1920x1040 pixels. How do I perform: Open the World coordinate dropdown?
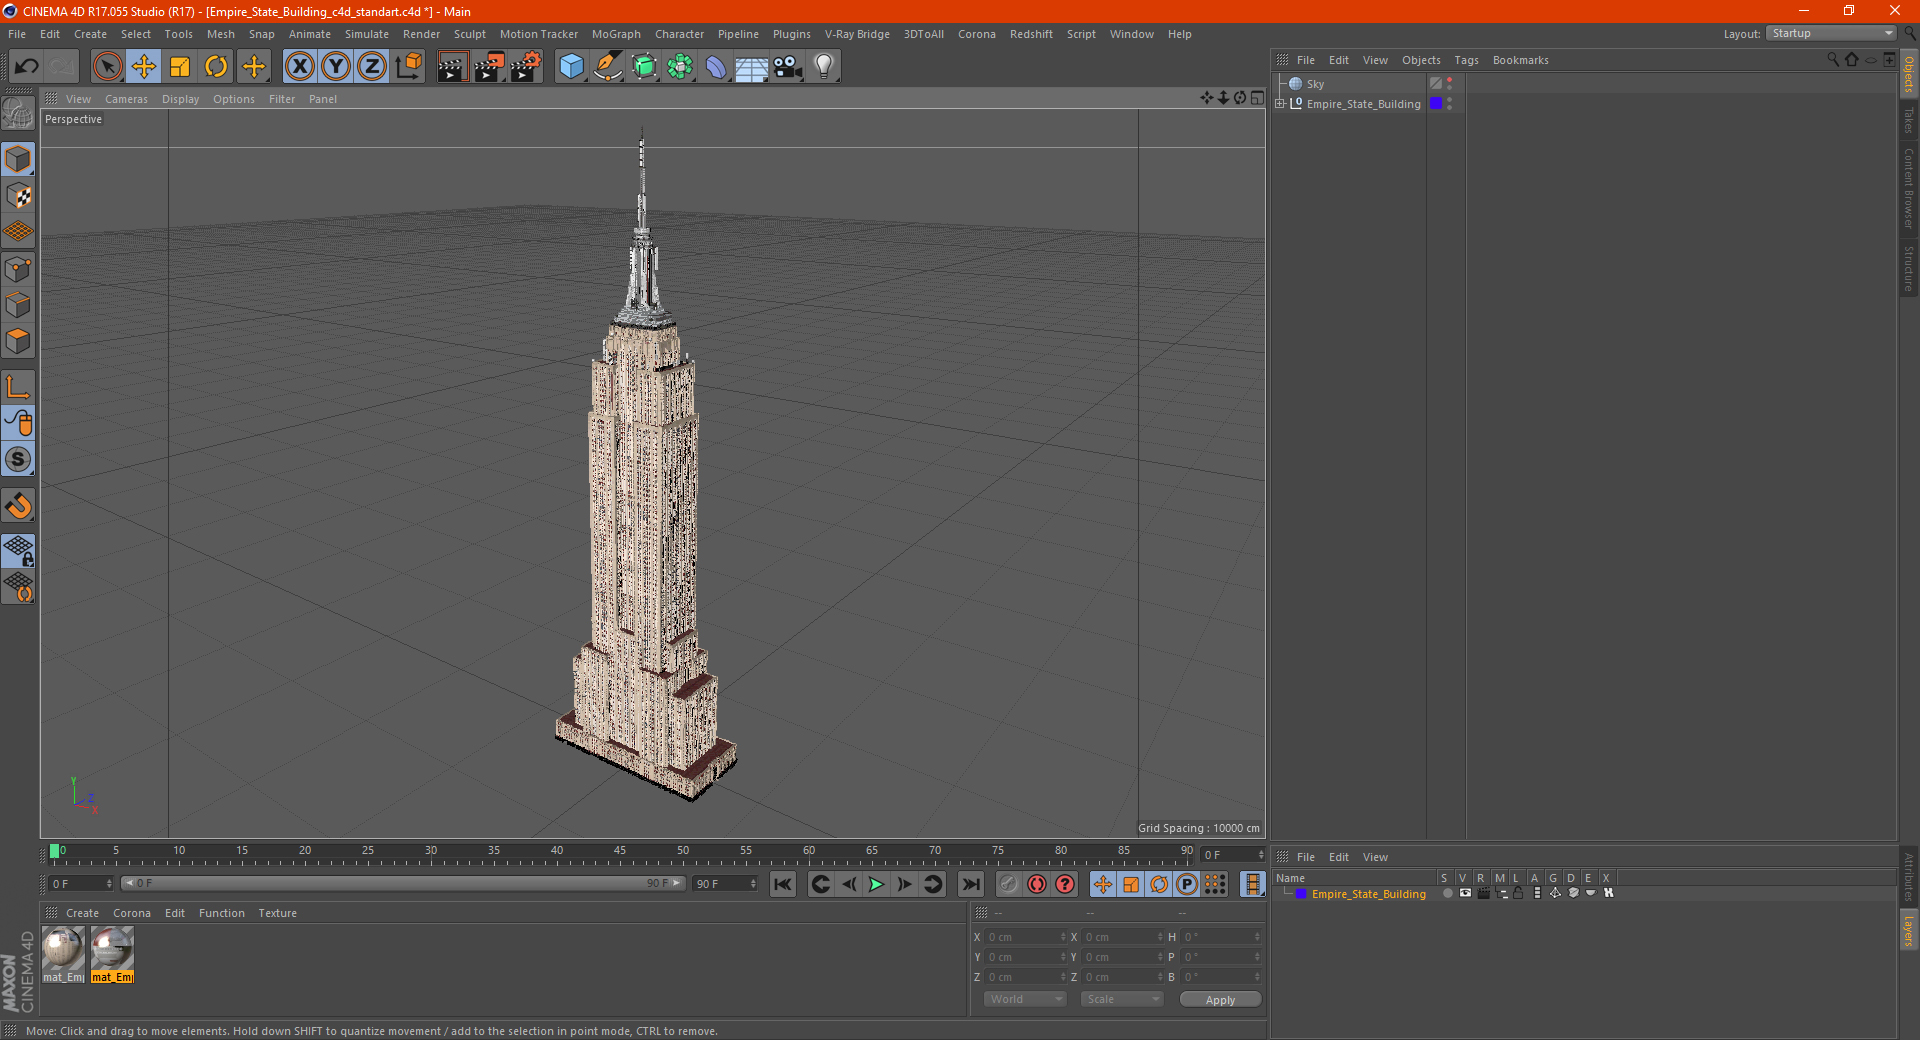point(1025,999)
